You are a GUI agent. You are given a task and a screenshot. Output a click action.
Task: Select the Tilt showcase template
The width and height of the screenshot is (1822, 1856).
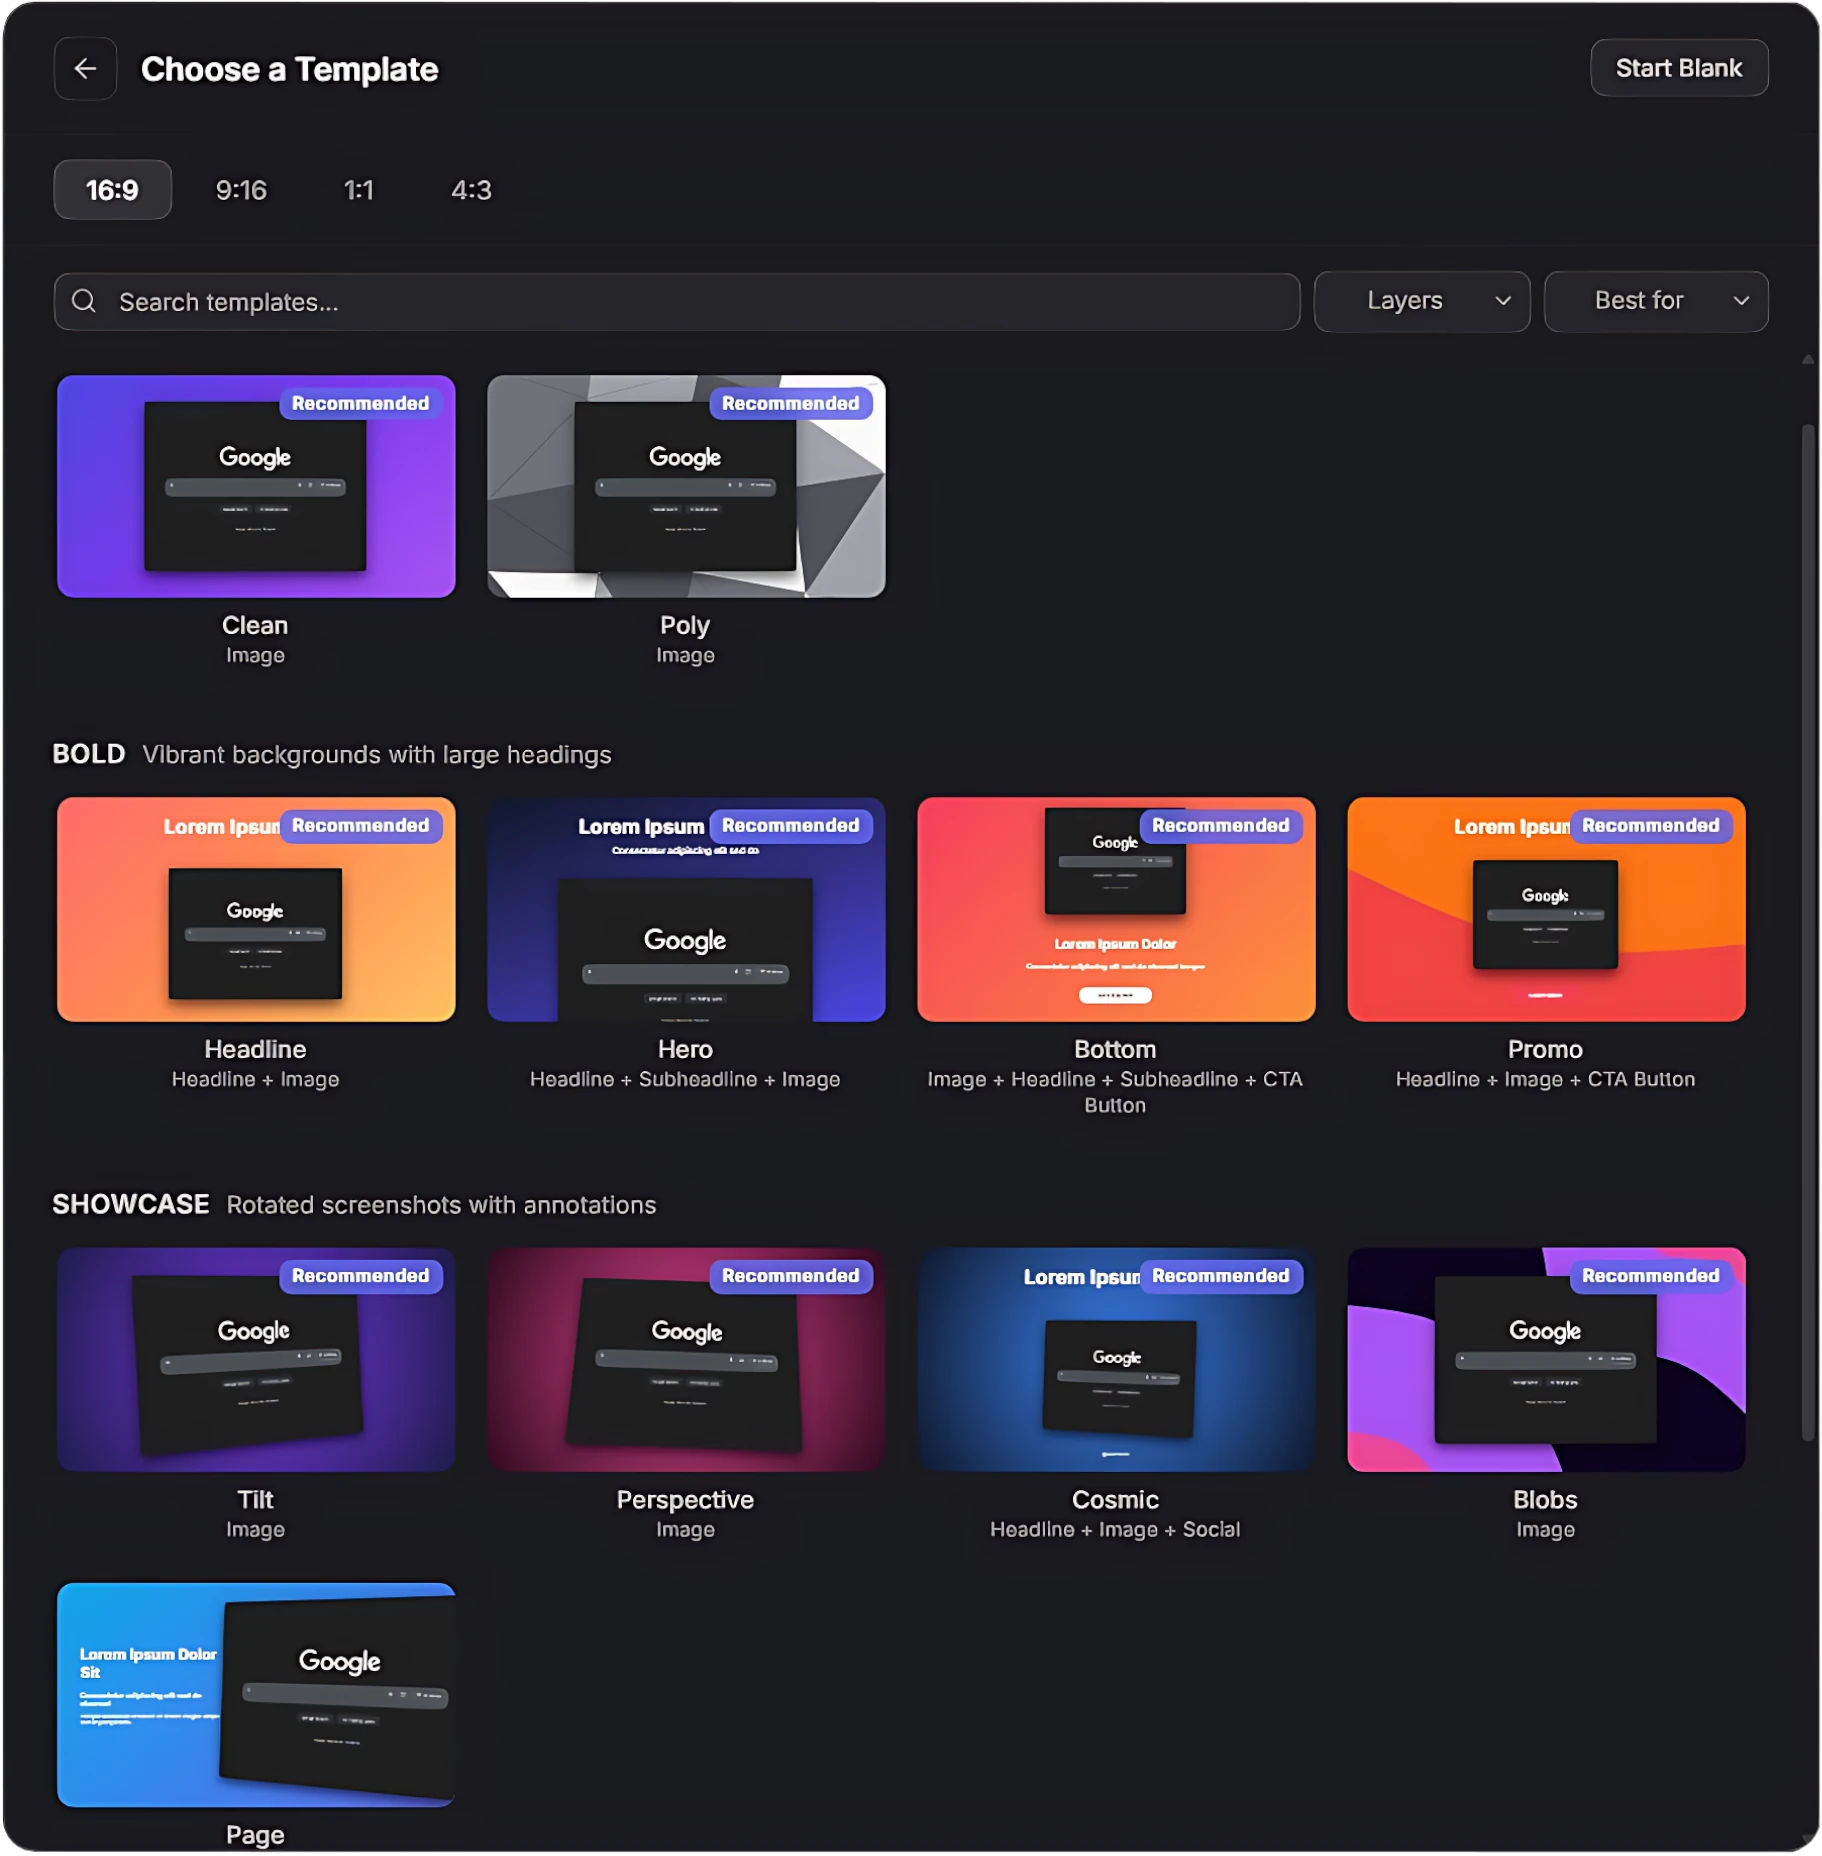(255, 1360)
